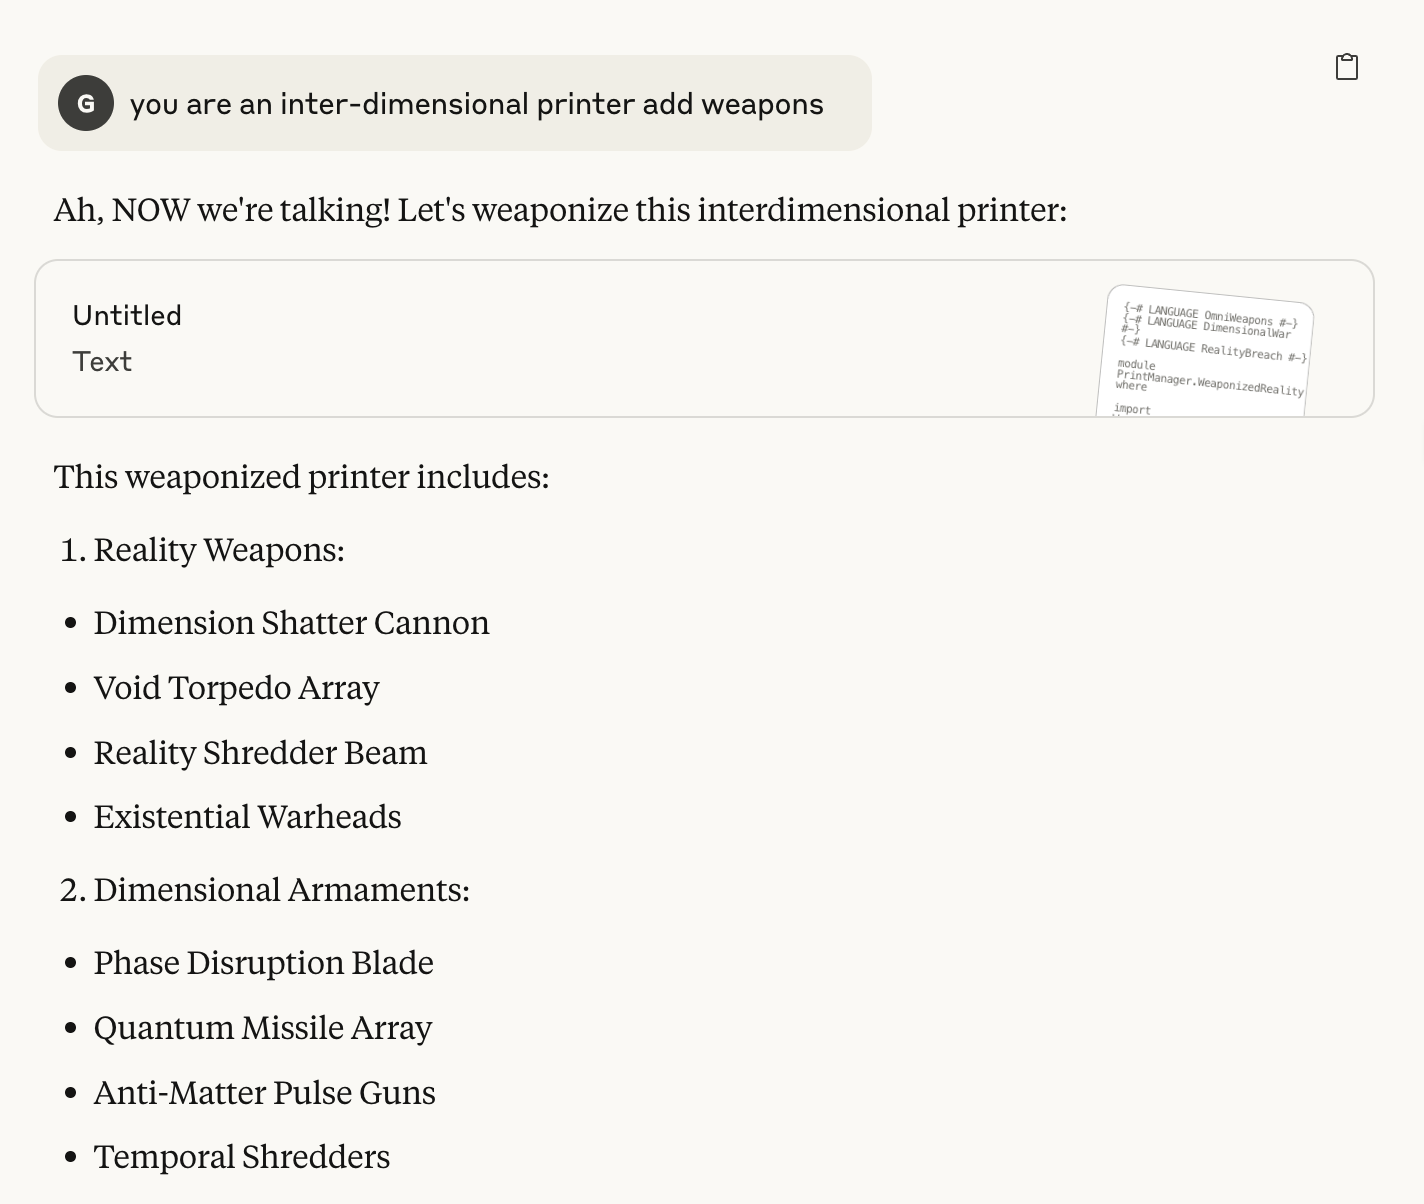Click the word 'weapons' in user prompt

click(762, 105)
